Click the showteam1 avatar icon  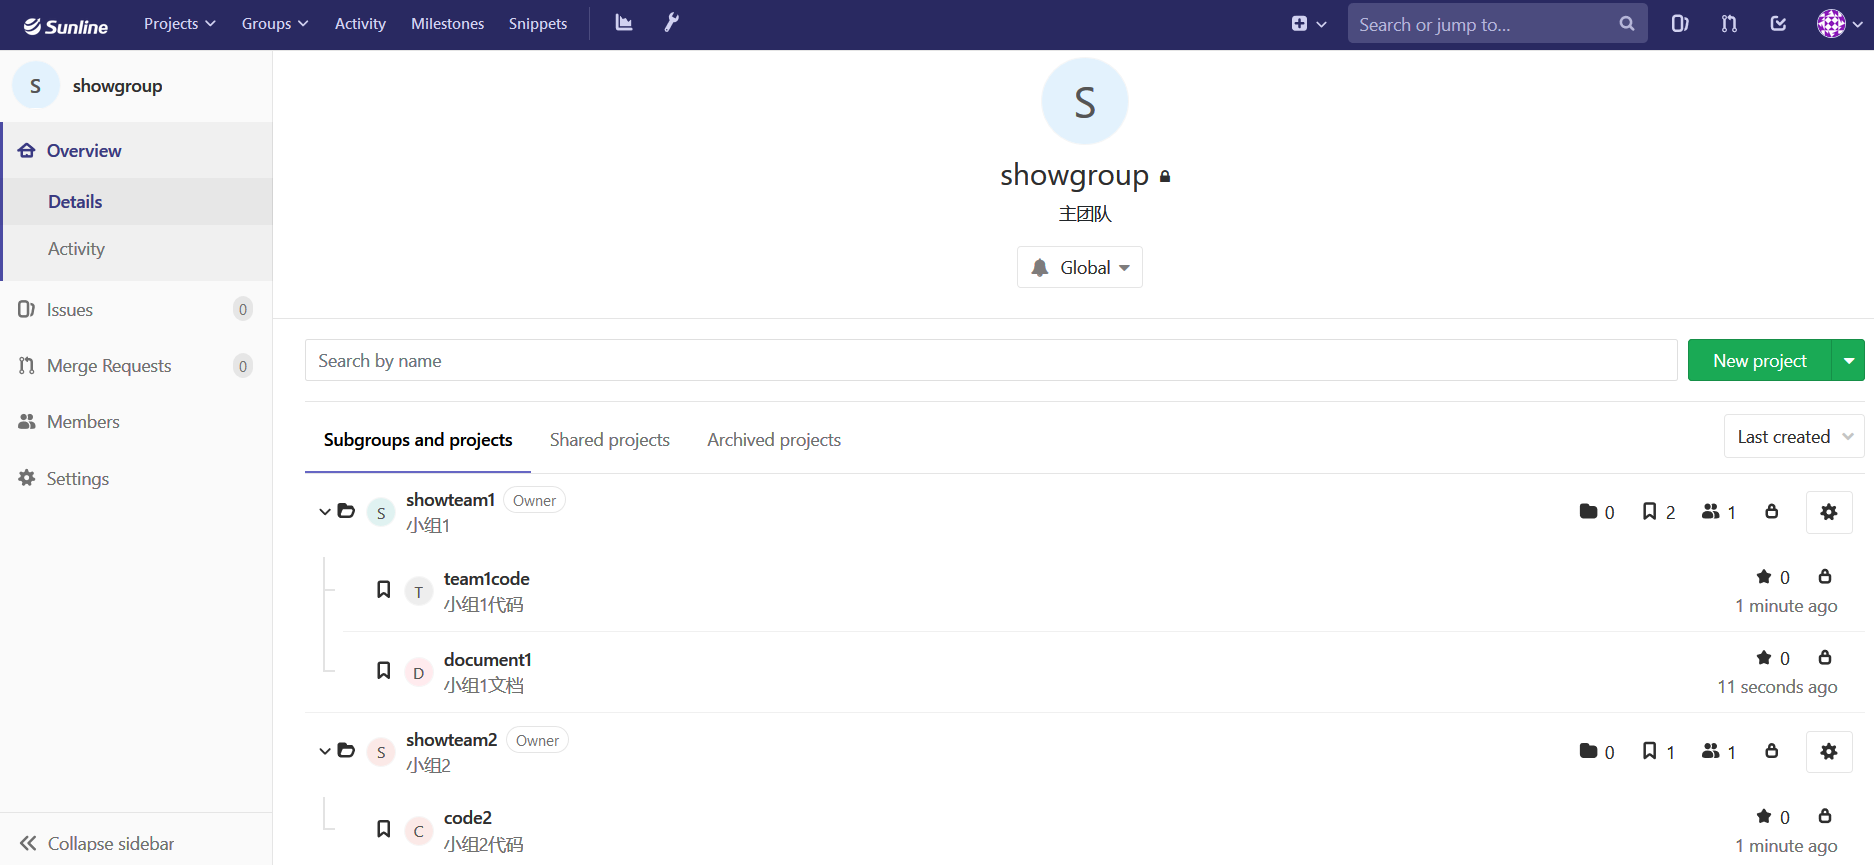381,513
